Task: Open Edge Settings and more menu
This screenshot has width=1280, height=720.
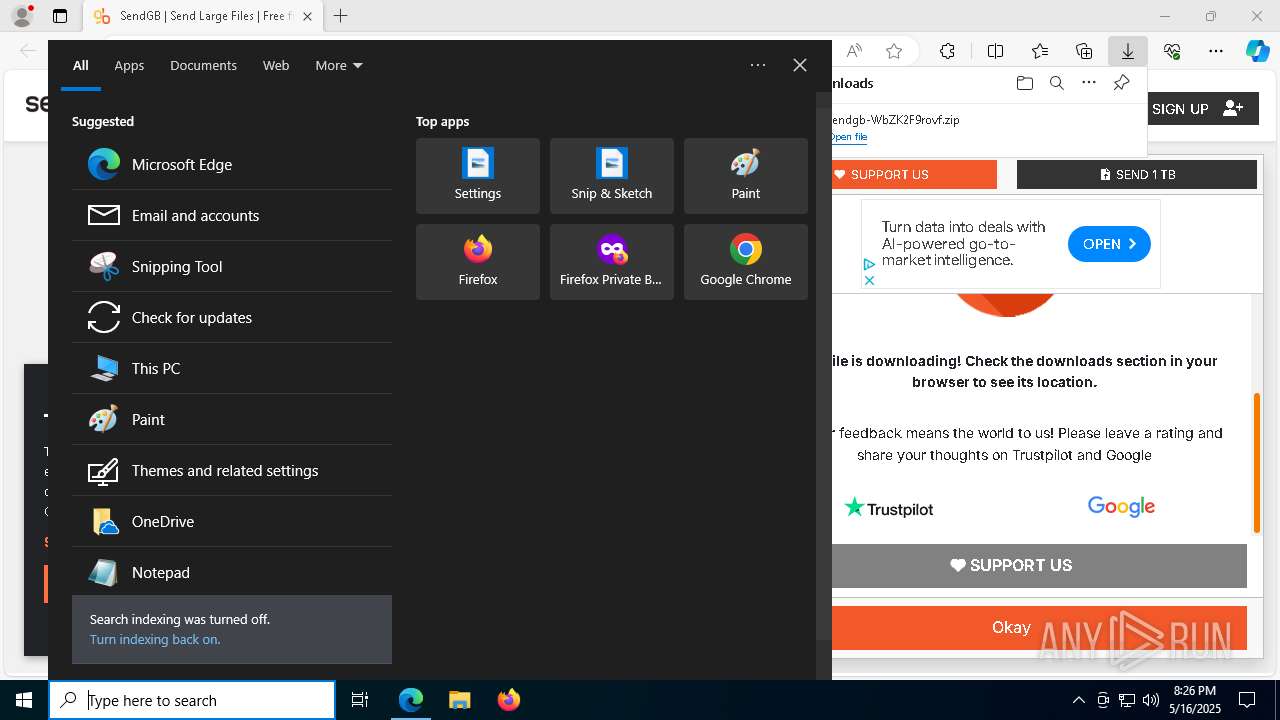Action: 1216,50
